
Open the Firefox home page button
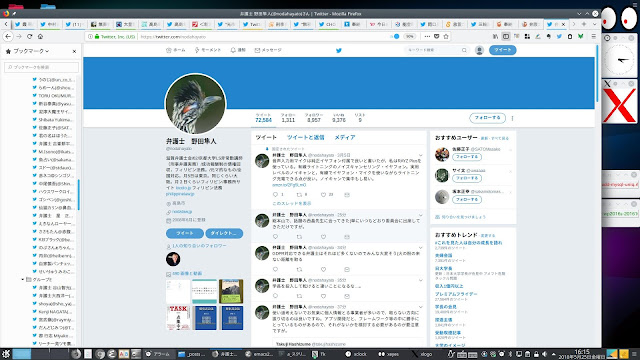40,36
